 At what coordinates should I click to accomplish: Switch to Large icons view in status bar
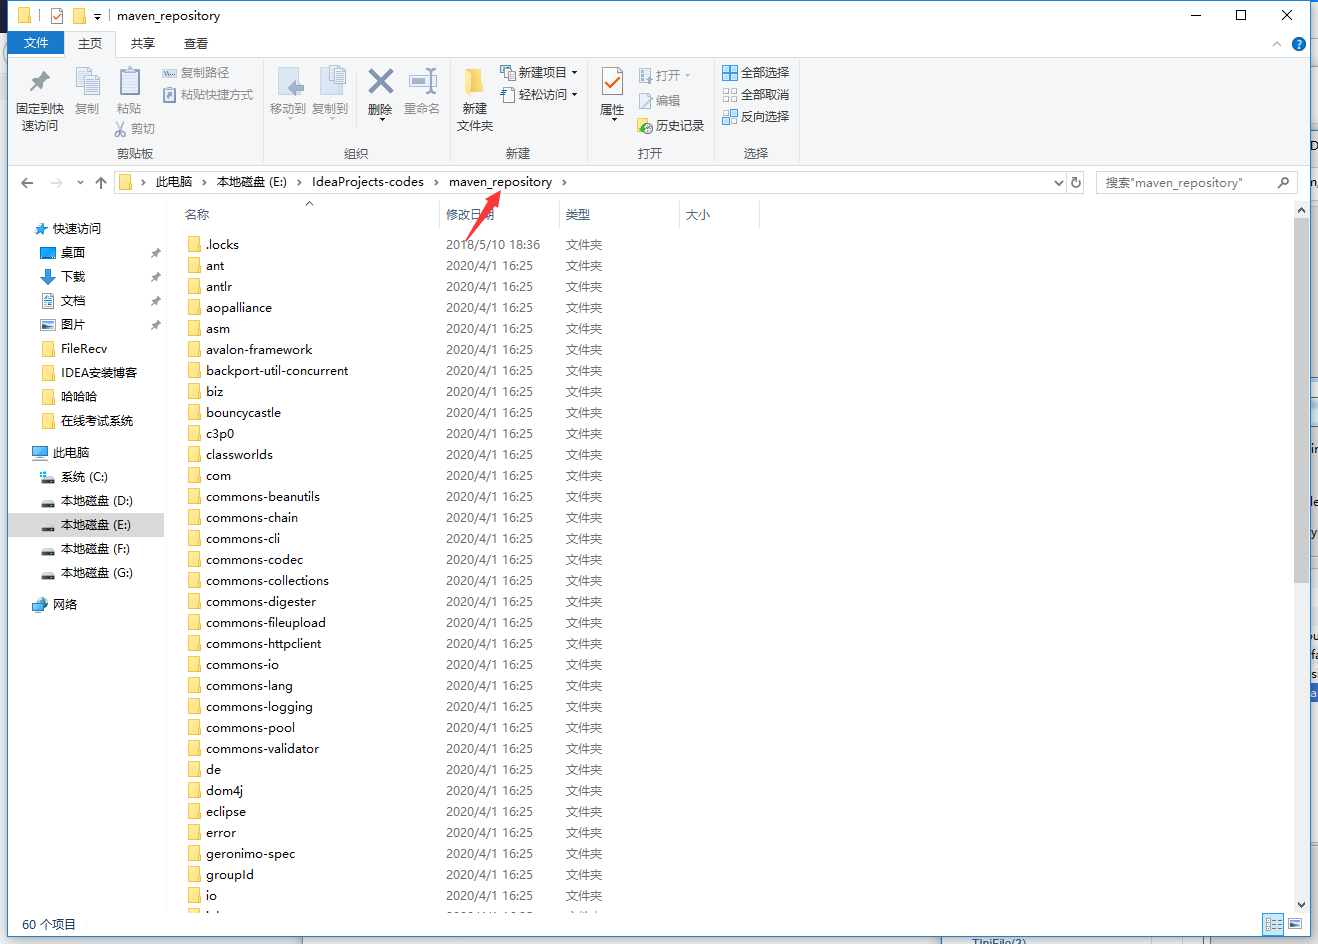click(x=1295, y=925)
